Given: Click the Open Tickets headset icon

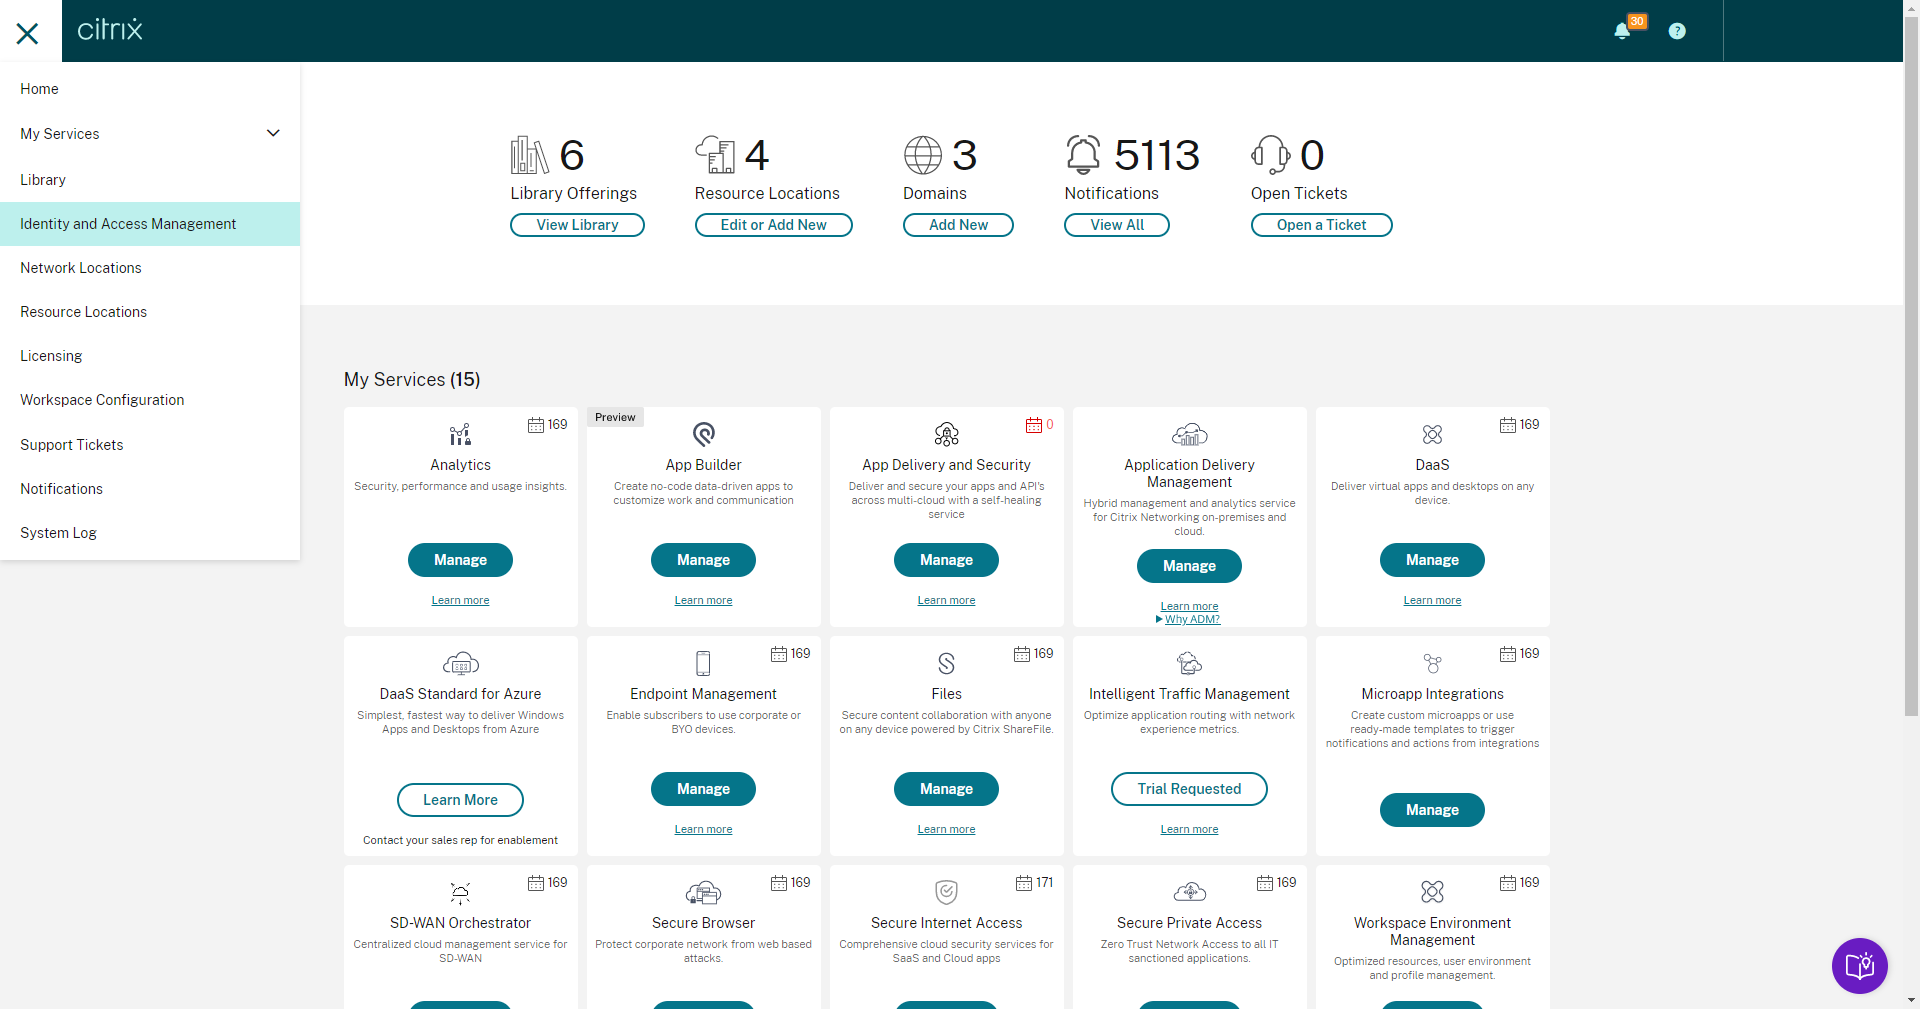Looking at the screenshot, I should 1270,155.
